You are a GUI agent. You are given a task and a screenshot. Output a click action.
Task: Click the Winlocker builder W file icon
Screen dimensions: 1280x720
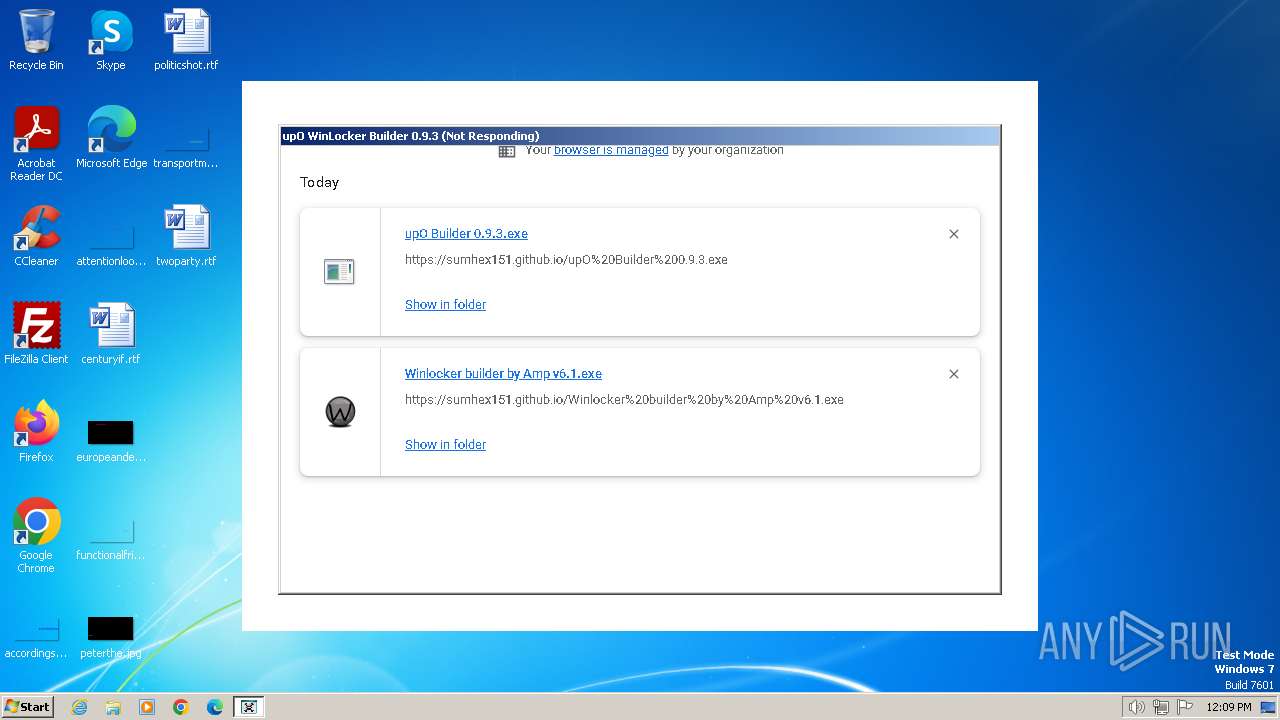(340, 411)
